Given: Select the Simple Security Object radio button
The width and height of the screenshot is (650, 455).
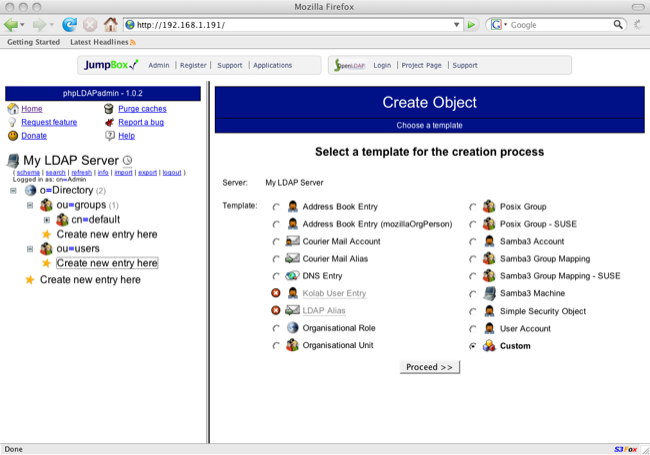Looking at the screenshot, I should click(x=473, y=311).
